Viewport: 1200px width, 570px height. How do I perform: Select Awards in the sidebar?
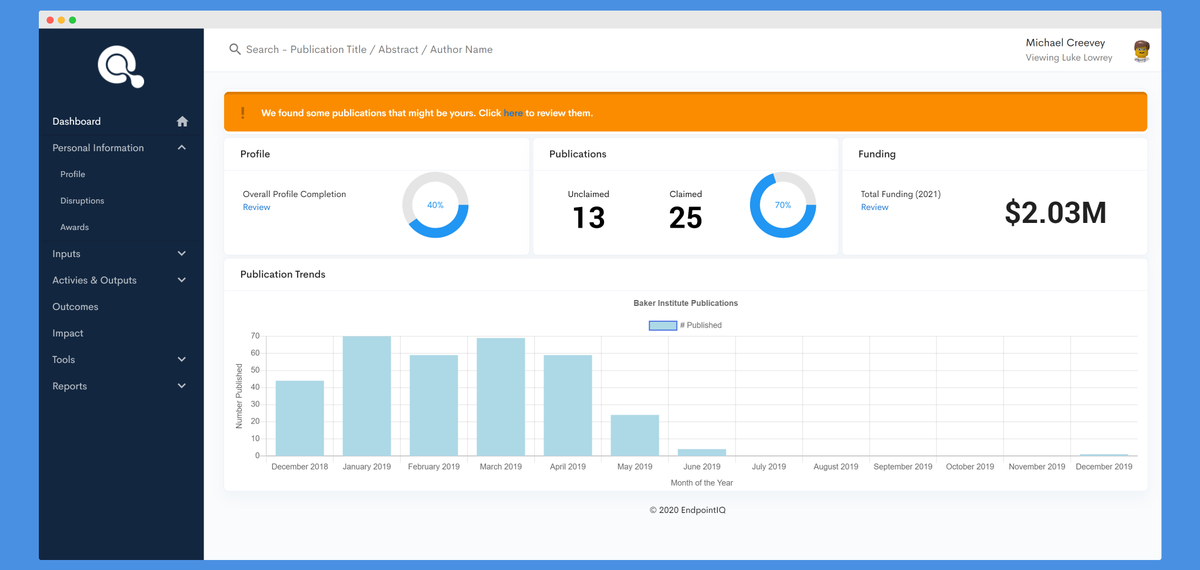[74, 227]
